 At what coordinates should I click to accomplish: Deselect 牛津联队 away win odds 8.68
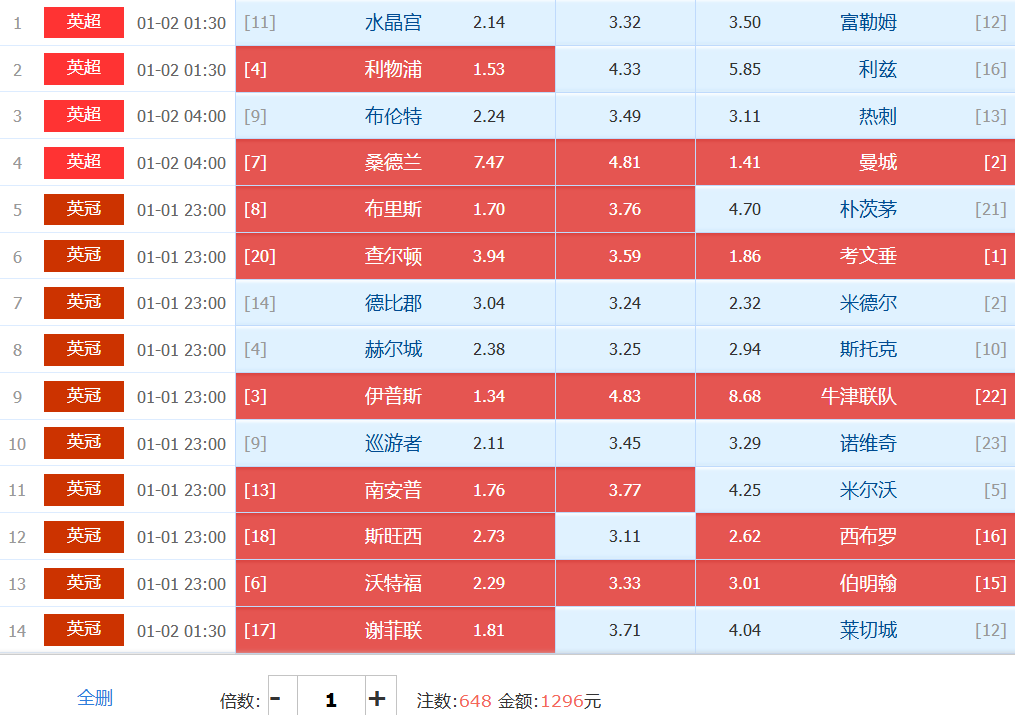pyautogui.click(x=855, y=396)
